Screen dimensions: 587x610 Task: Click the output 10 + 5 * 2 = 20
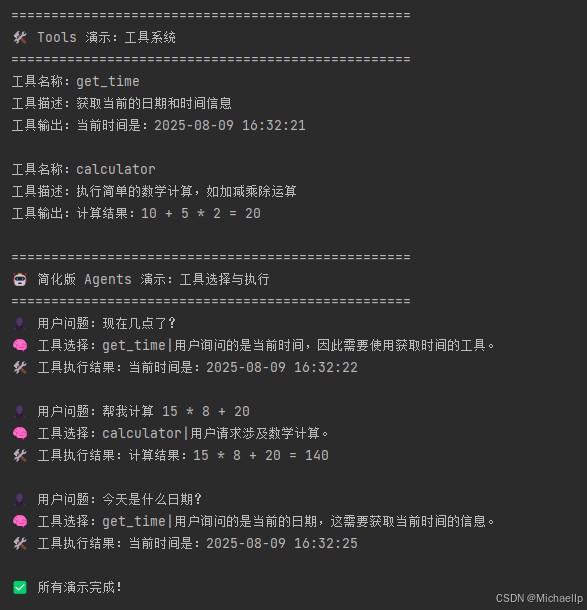click(201, 214)
